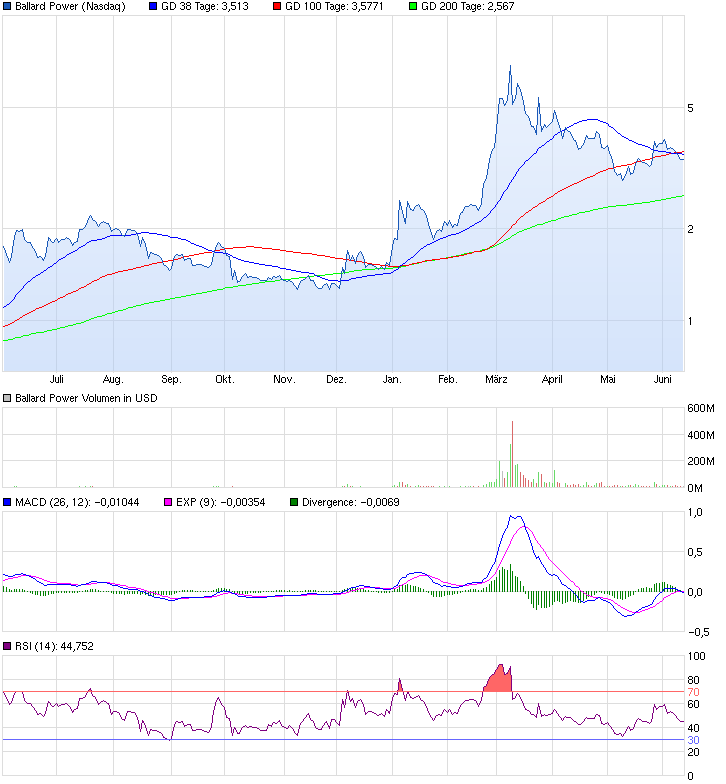
Task: Click the RSI axis value '40'
Action: pos(693,728)
